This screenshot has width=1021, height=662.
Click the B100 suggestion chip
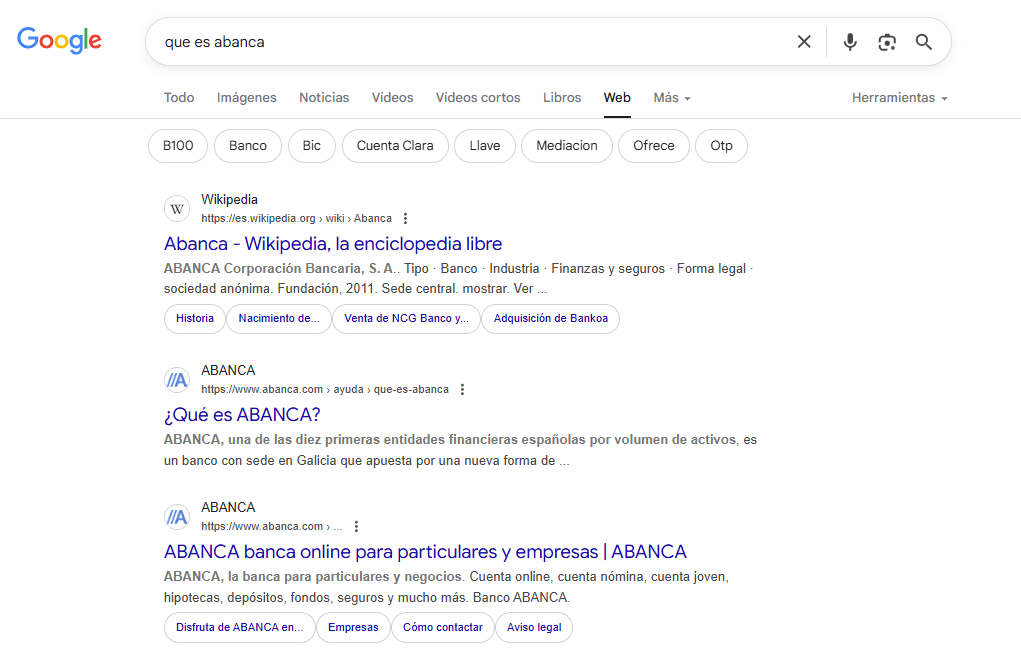178,146
